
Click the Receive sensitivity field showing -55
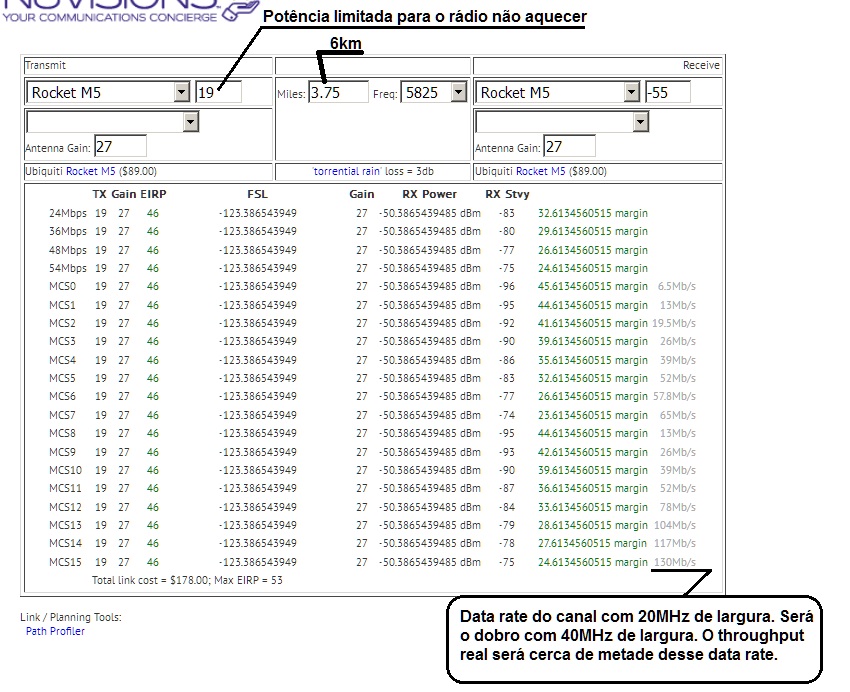668,92
